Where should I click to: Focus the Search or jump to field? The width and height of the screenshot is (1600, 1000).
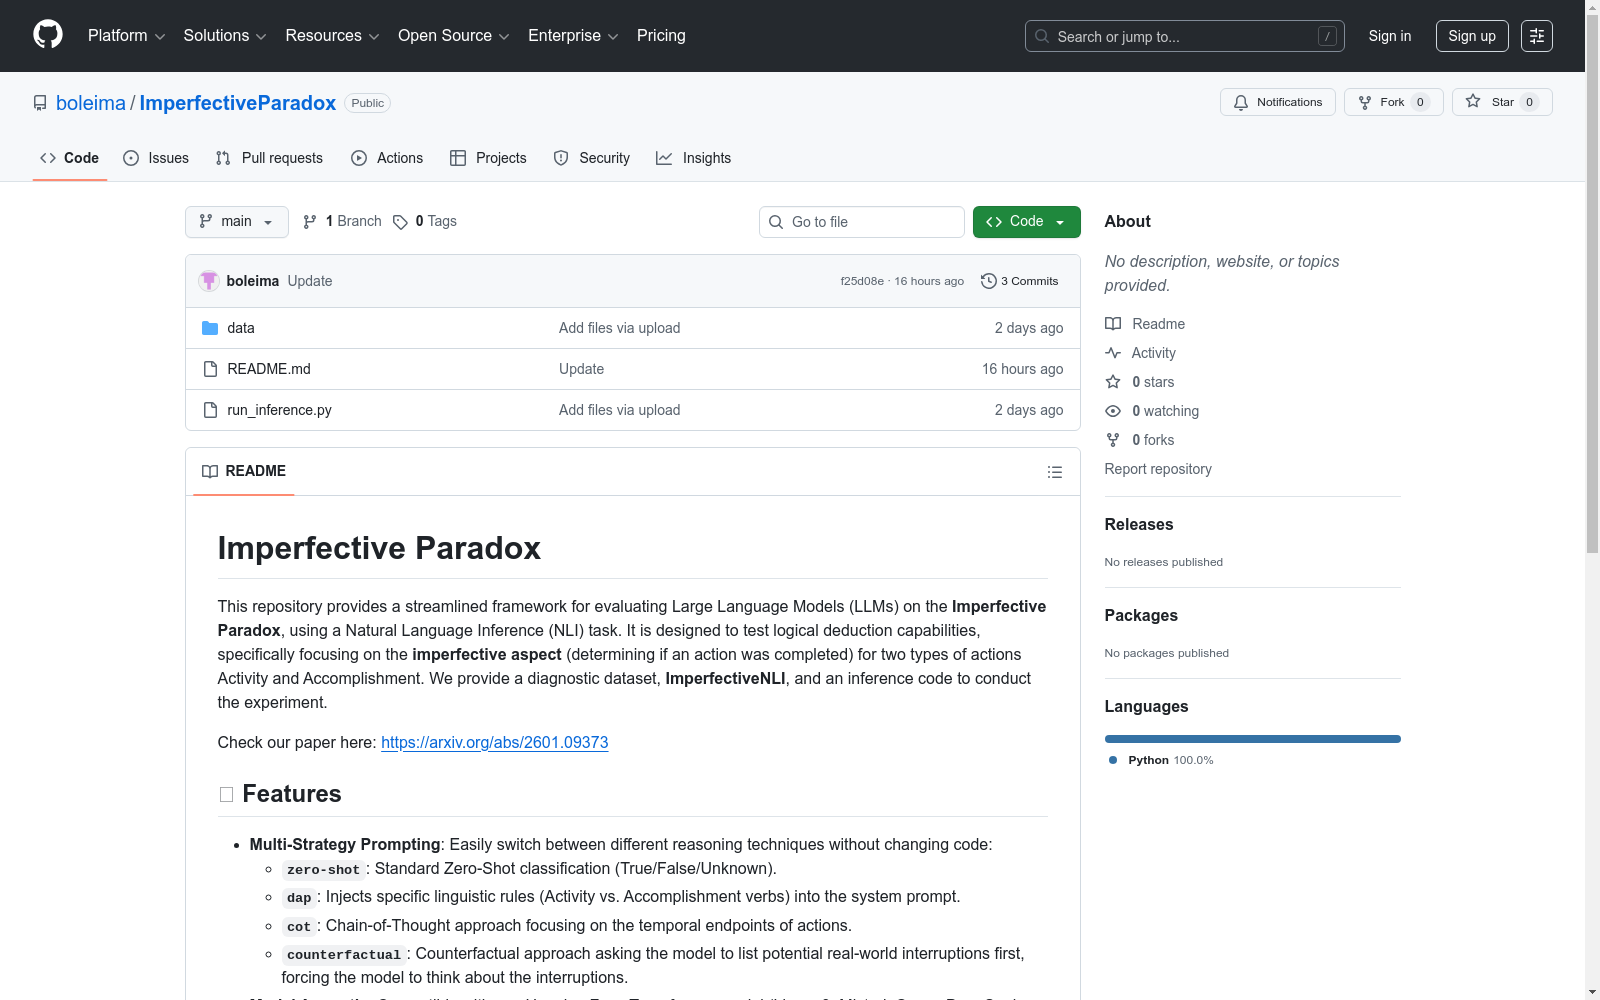[x=1185, y=36]
